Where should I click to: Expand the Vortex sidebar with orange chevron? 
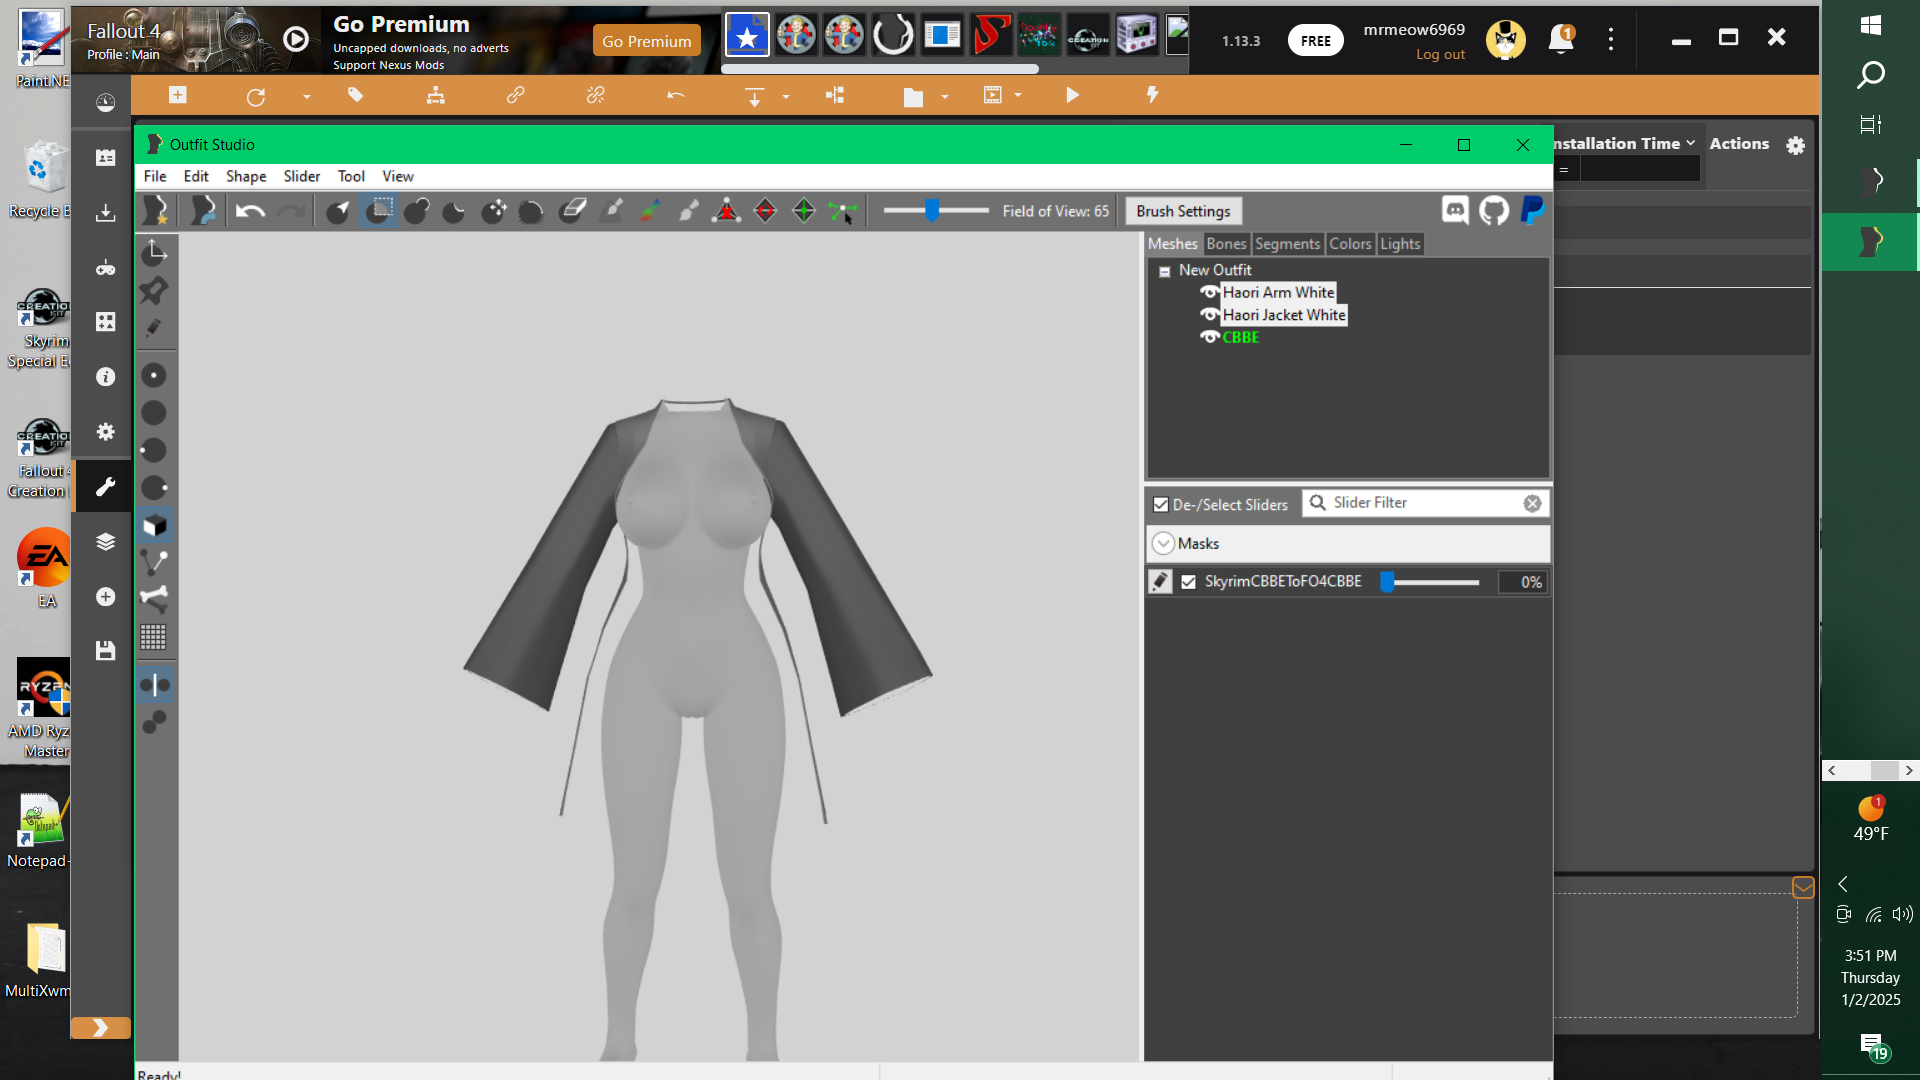pyautogui.click(x=100, y=1028)
